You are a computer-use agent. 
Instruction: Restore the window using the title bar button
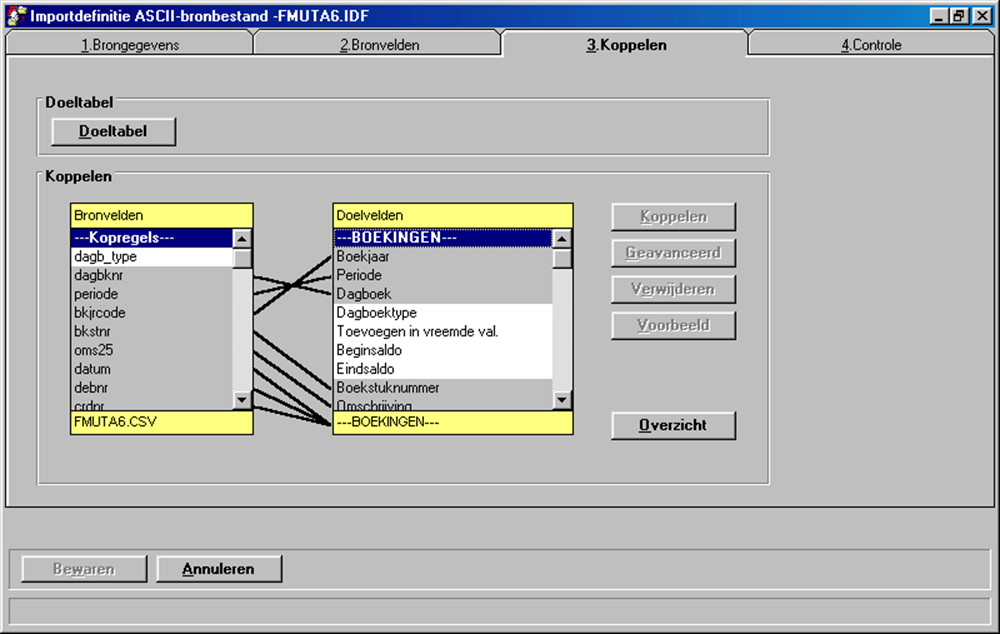tap(958, 16)
